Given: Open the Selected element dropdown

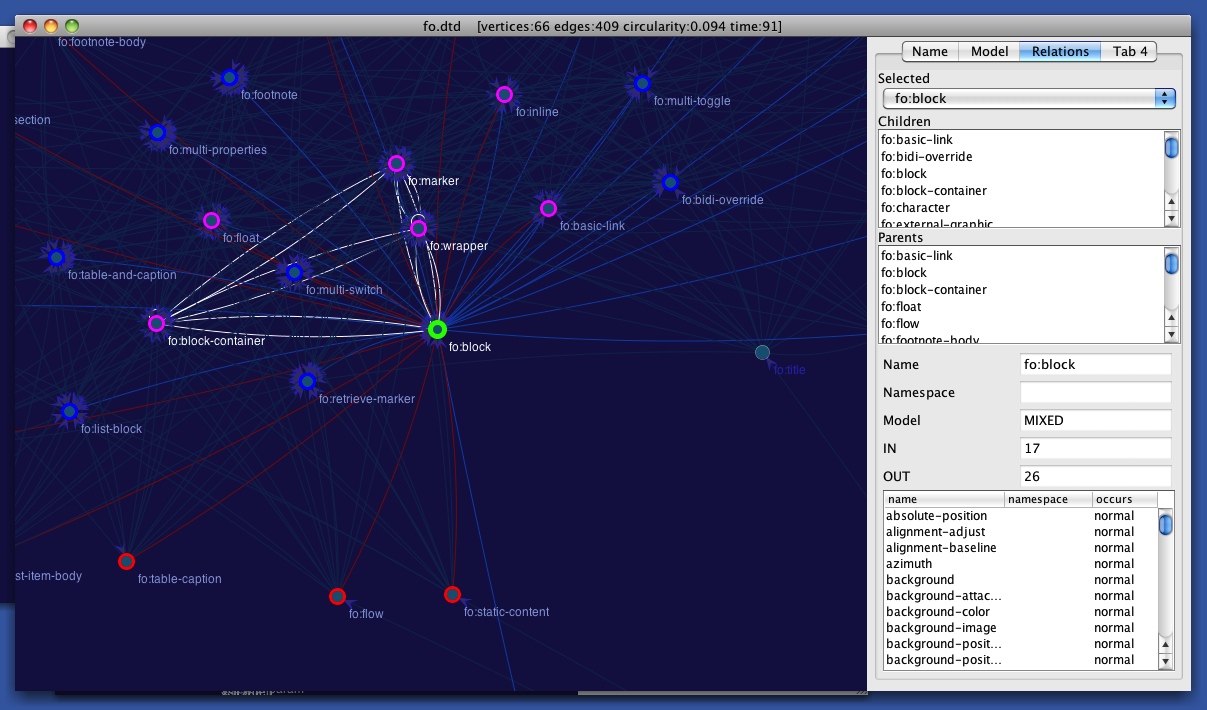Looking at the screenshot, I should point(1029,98).
